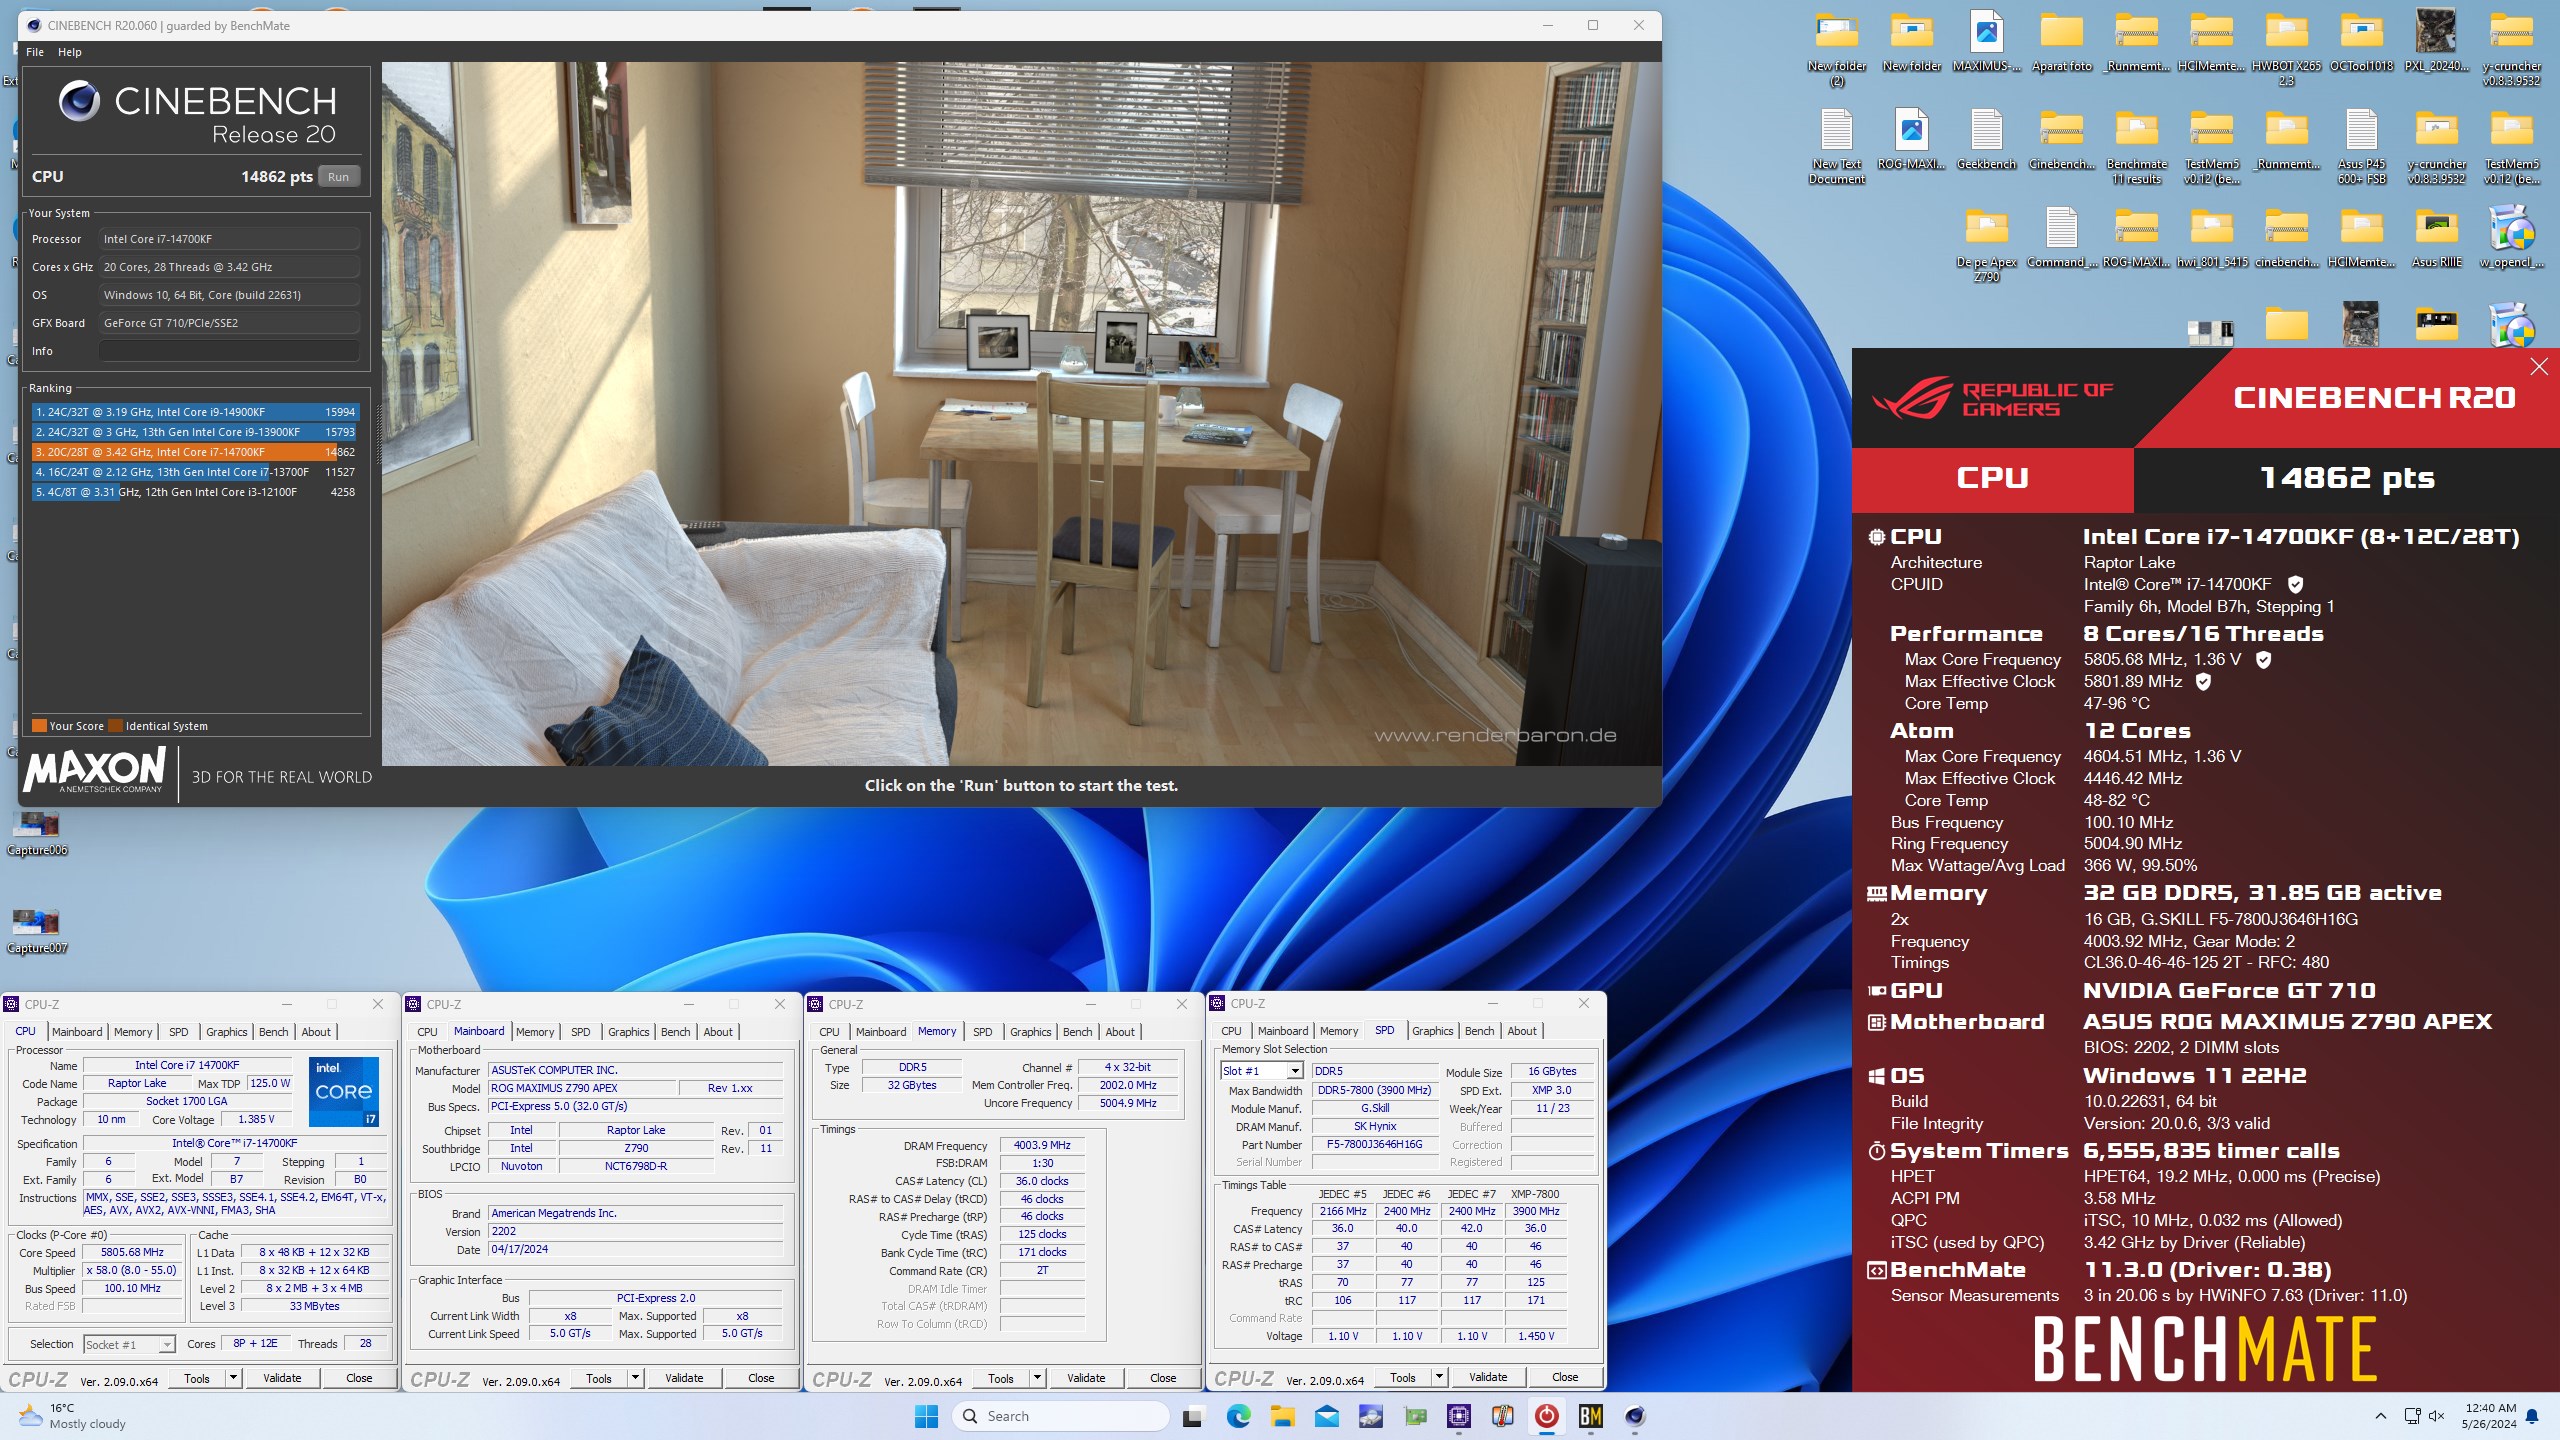Open the green GPU card taskbar icon
The width and height of the screenshot is (2560, 1440).
coord(1415,1416)
